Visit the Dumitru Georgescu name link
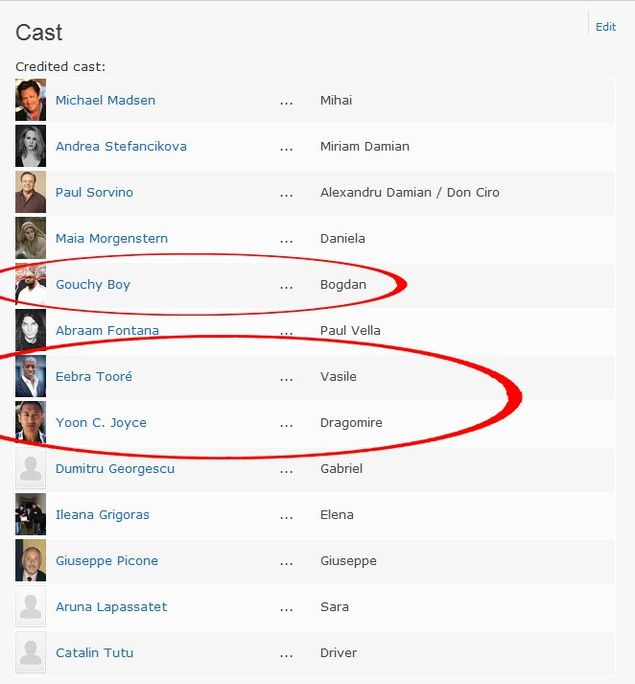Image resolution: width=635 pixels, height=684 pixels. [x=115, y=469]
